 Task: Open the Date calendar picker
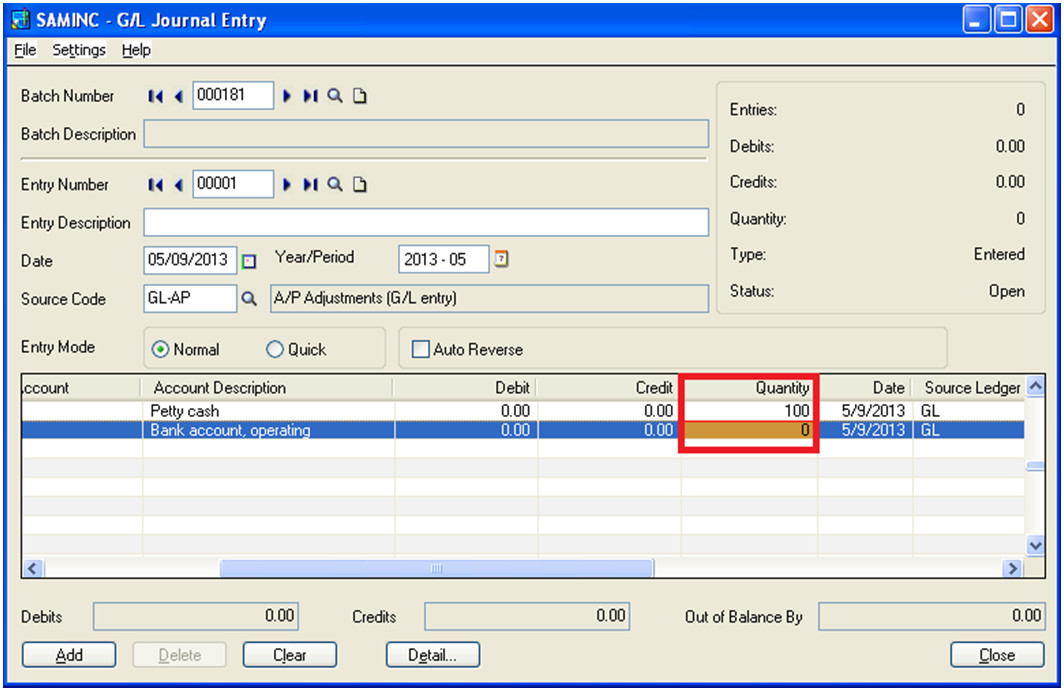tap(250, 261)
